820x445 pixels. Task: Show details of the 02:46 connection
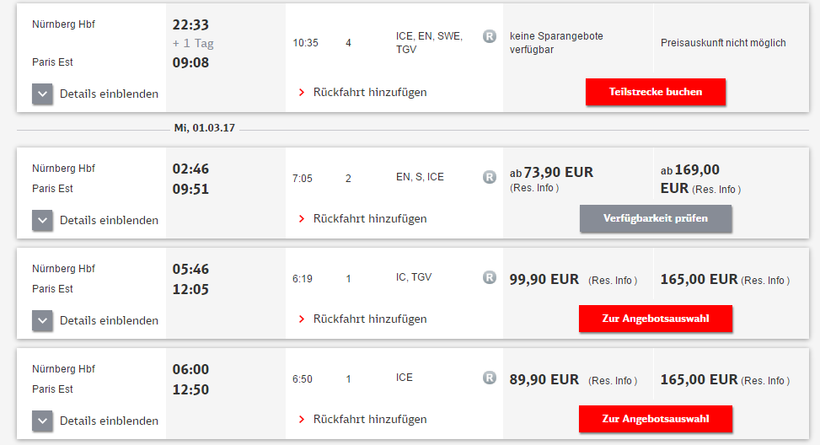point(42,220)
